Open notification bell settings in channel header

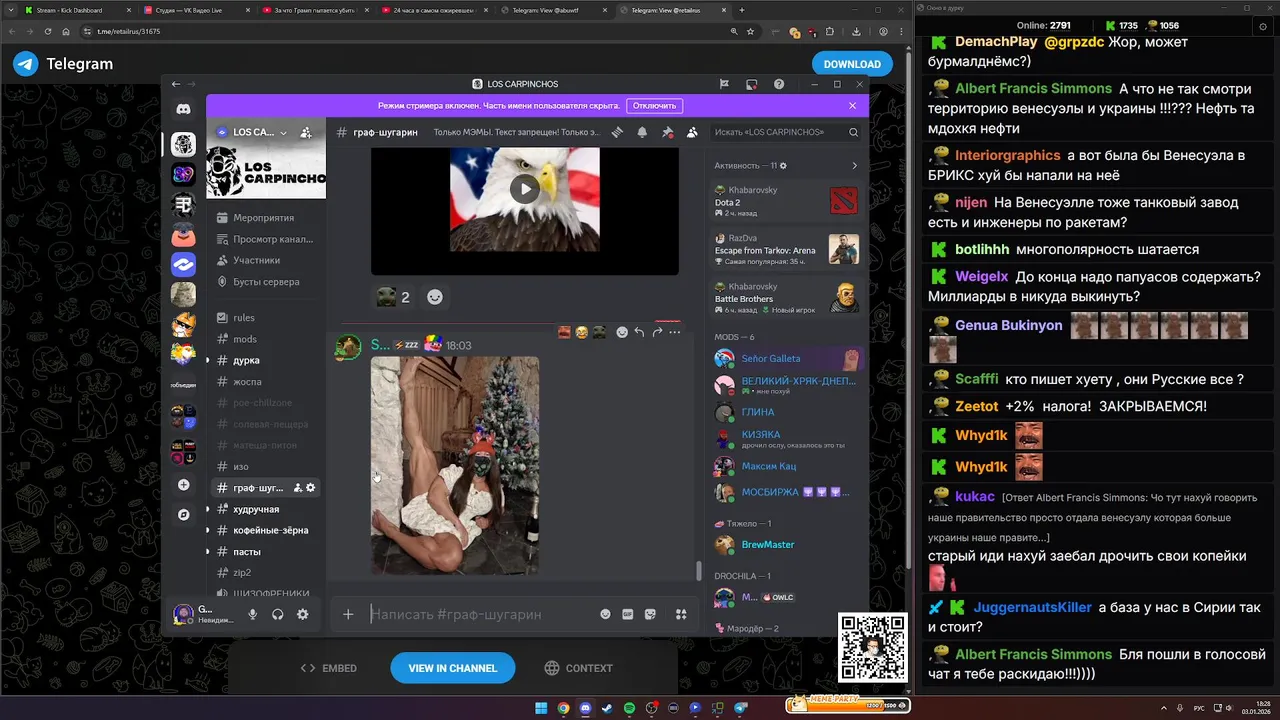[x=642, y=132]
